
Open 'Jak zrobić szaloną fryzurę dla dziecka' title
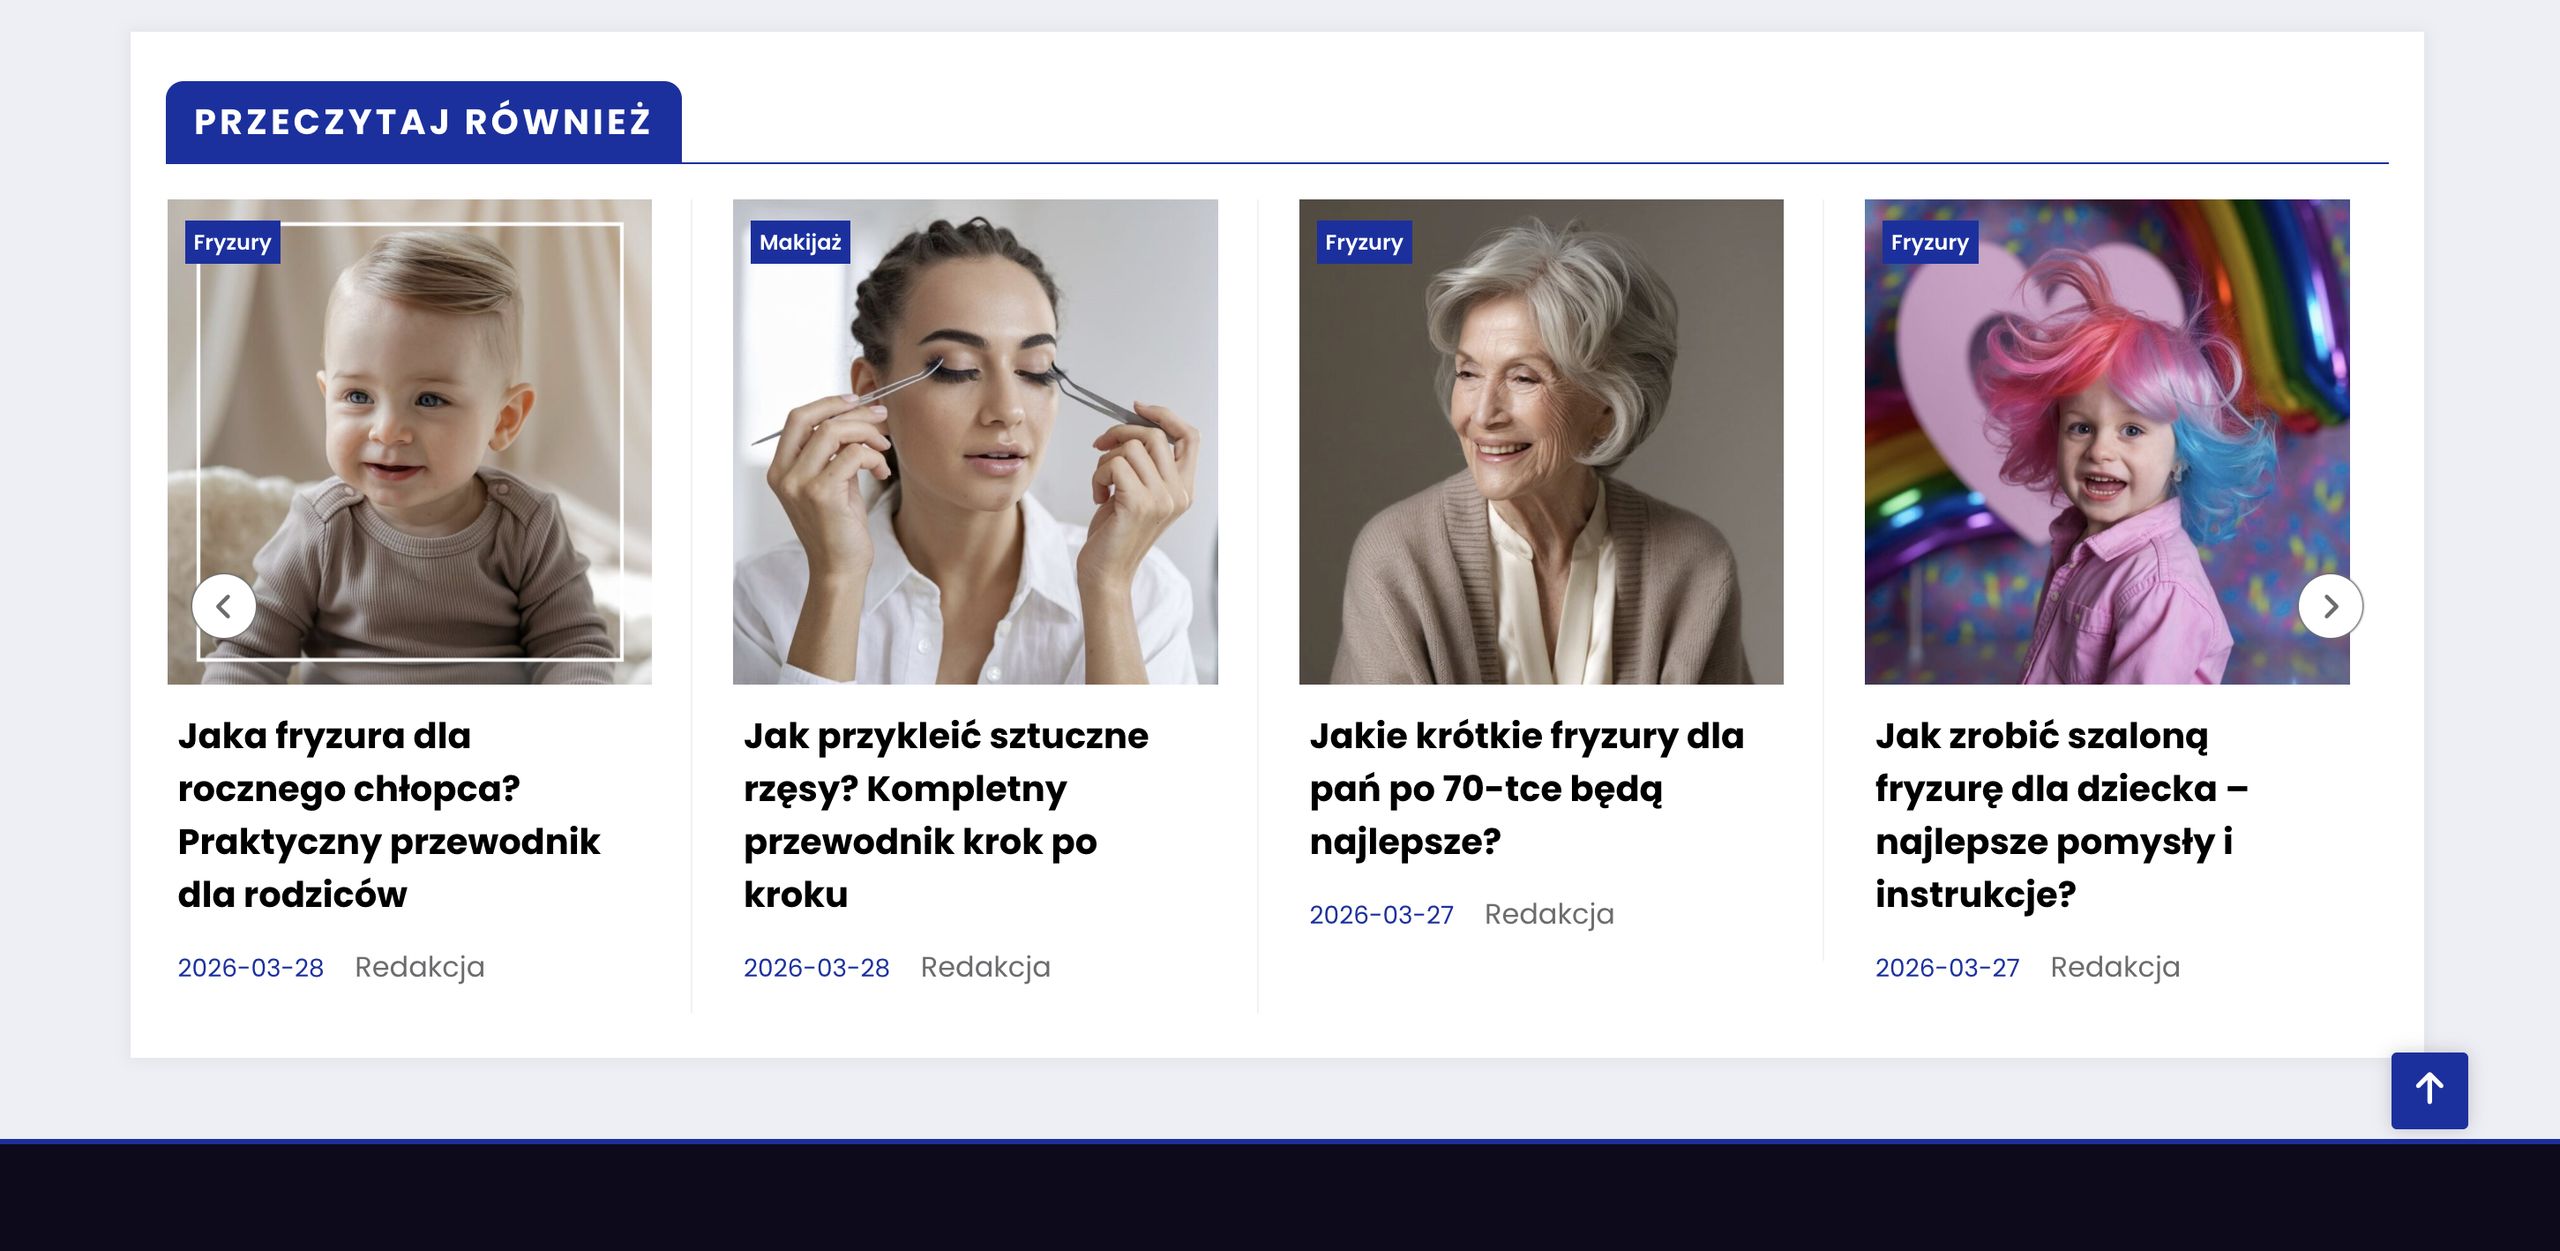(x=2060, y=815)
